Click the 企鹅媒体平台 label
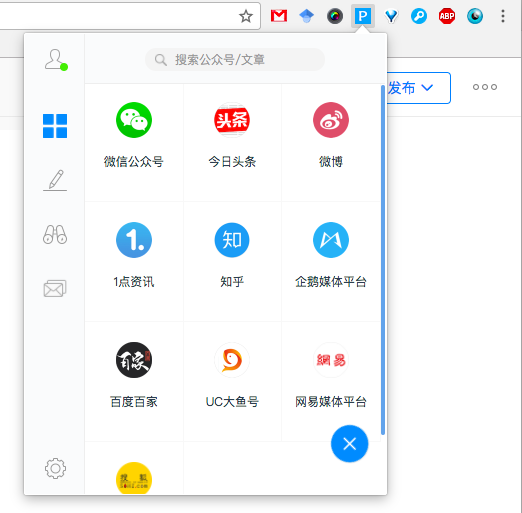The width and height of the screenshot is (522, 513). tap(331, 282)
